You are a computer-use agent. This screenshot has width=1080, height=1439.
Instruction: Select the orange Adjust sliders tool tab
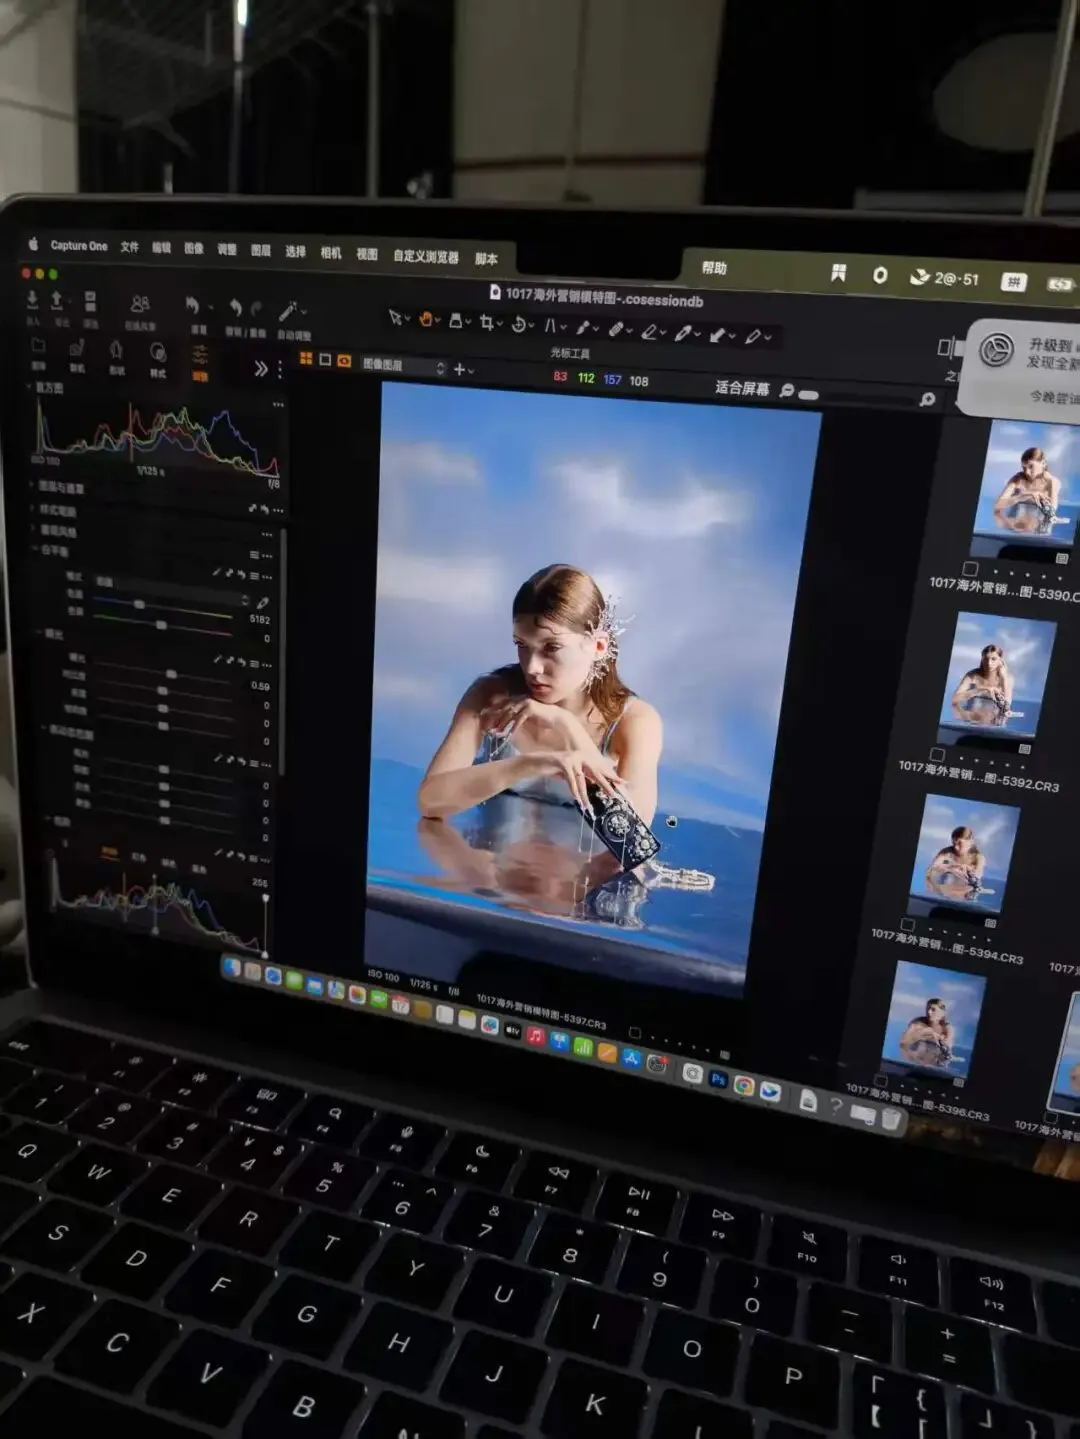pyautogui.click(x=200, y=355)
